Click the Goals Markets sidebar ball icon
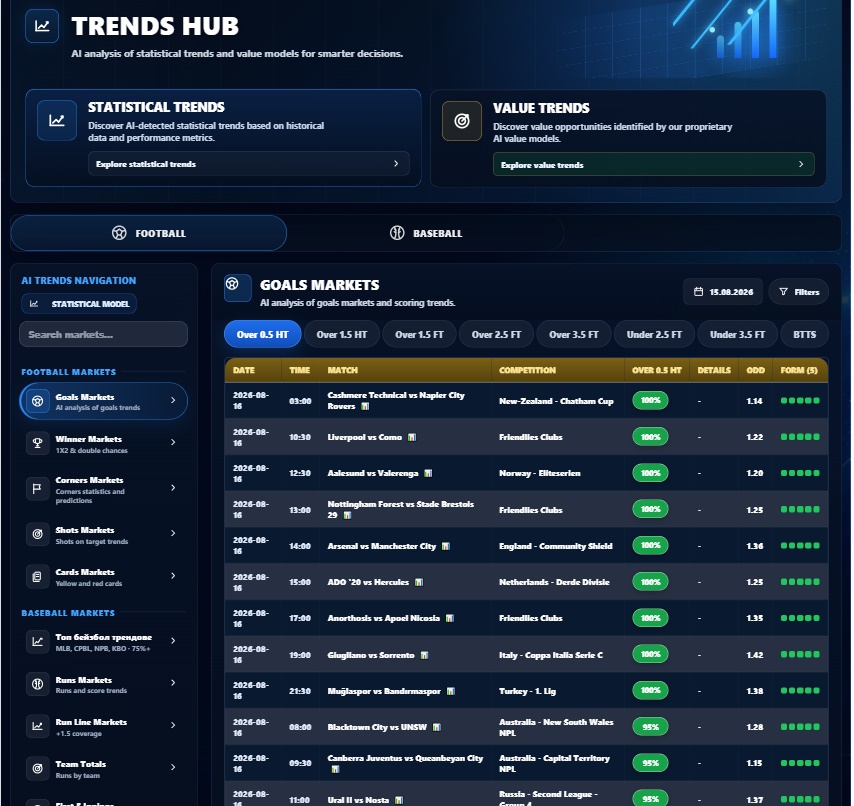Image resolution: width=854 pixels, height=806 pixels. coord(38,401)
